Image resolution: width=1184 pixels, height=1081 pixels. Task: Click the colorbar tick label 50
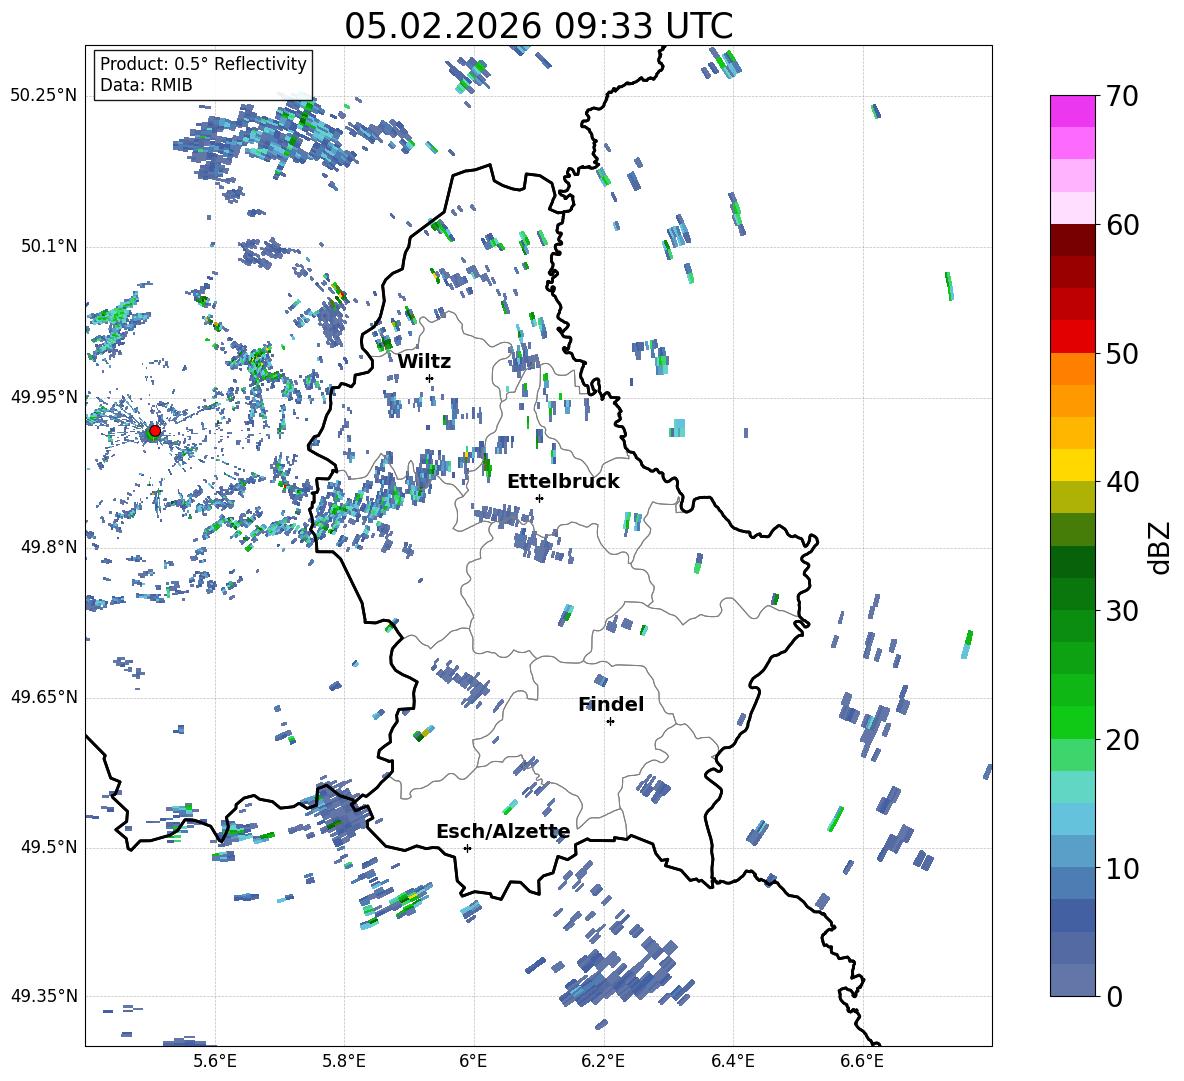point(1123,353)
